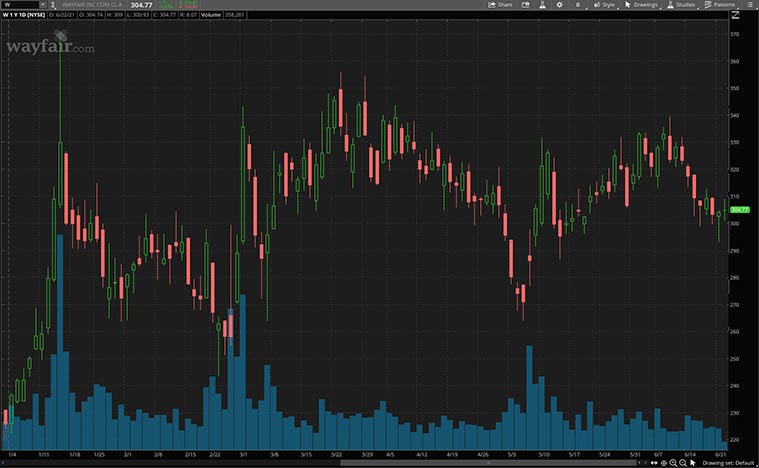The image size is (759, 468).
Task: Open the Drawing set: Default selector
Action: [727, 462]
